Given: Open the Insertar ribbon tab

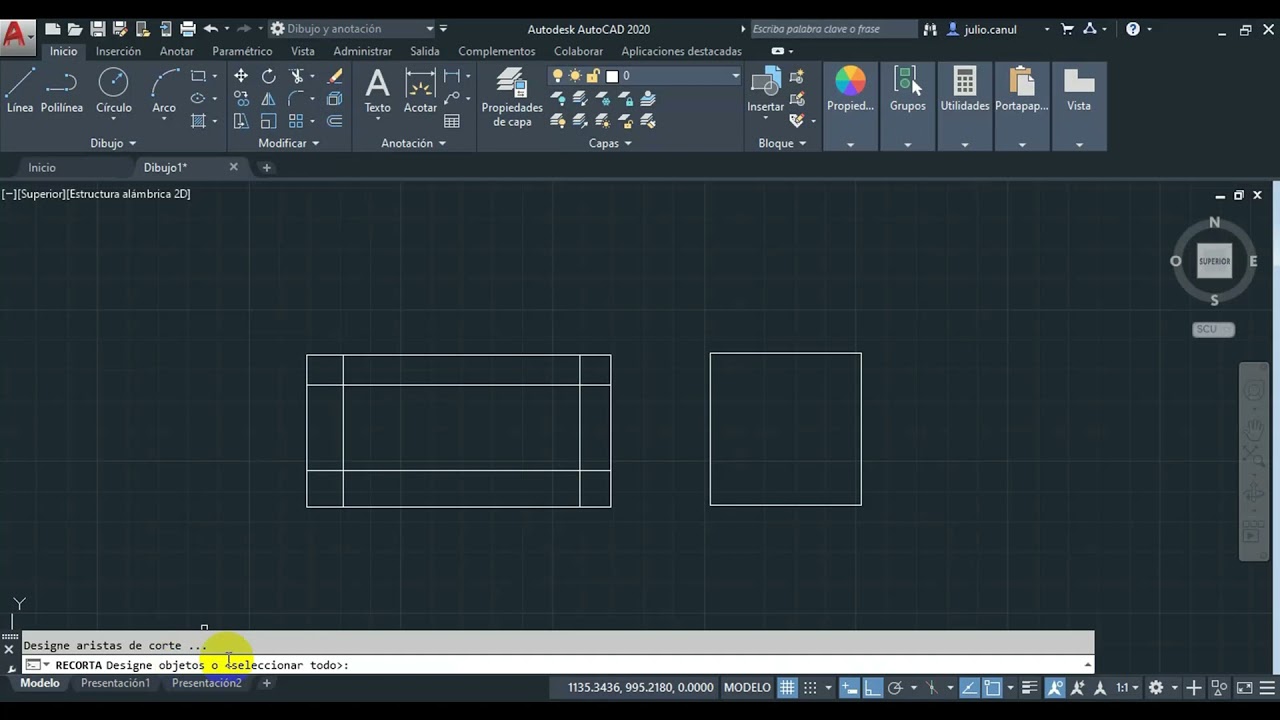Looking at the screenshot, I should 118,51.
